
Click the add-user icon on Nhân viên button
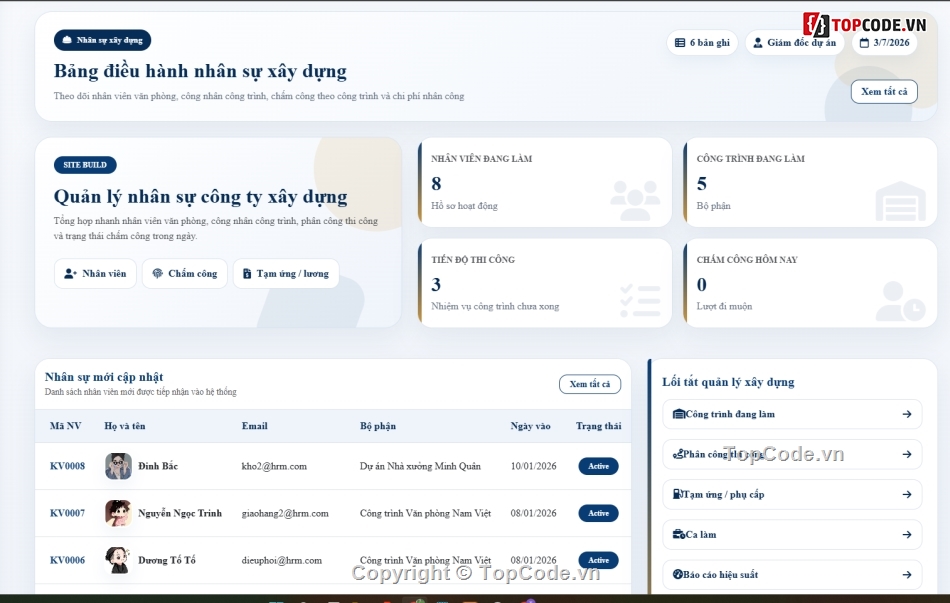tap(70, 274)
